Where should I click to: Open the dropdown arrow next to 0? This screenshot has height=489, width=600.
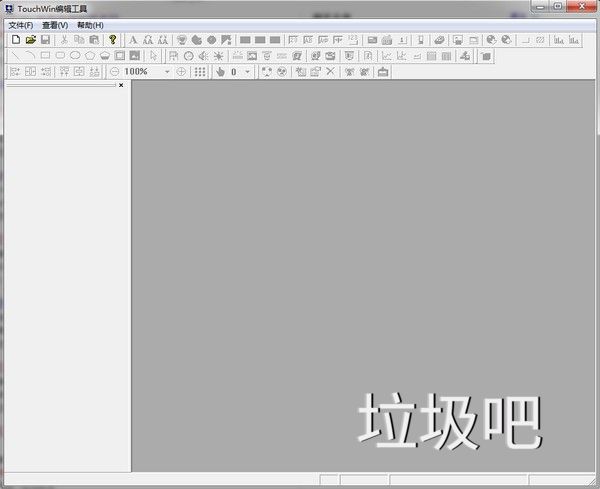click(x=247, y=72)
